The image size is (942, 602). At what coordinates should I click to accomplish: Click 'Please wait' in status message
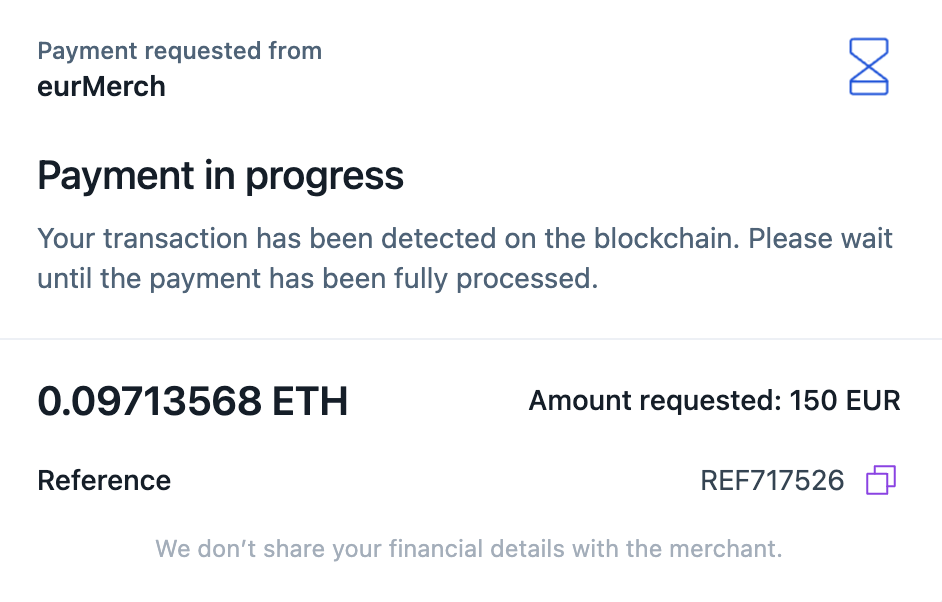click(x=821, y=239)
